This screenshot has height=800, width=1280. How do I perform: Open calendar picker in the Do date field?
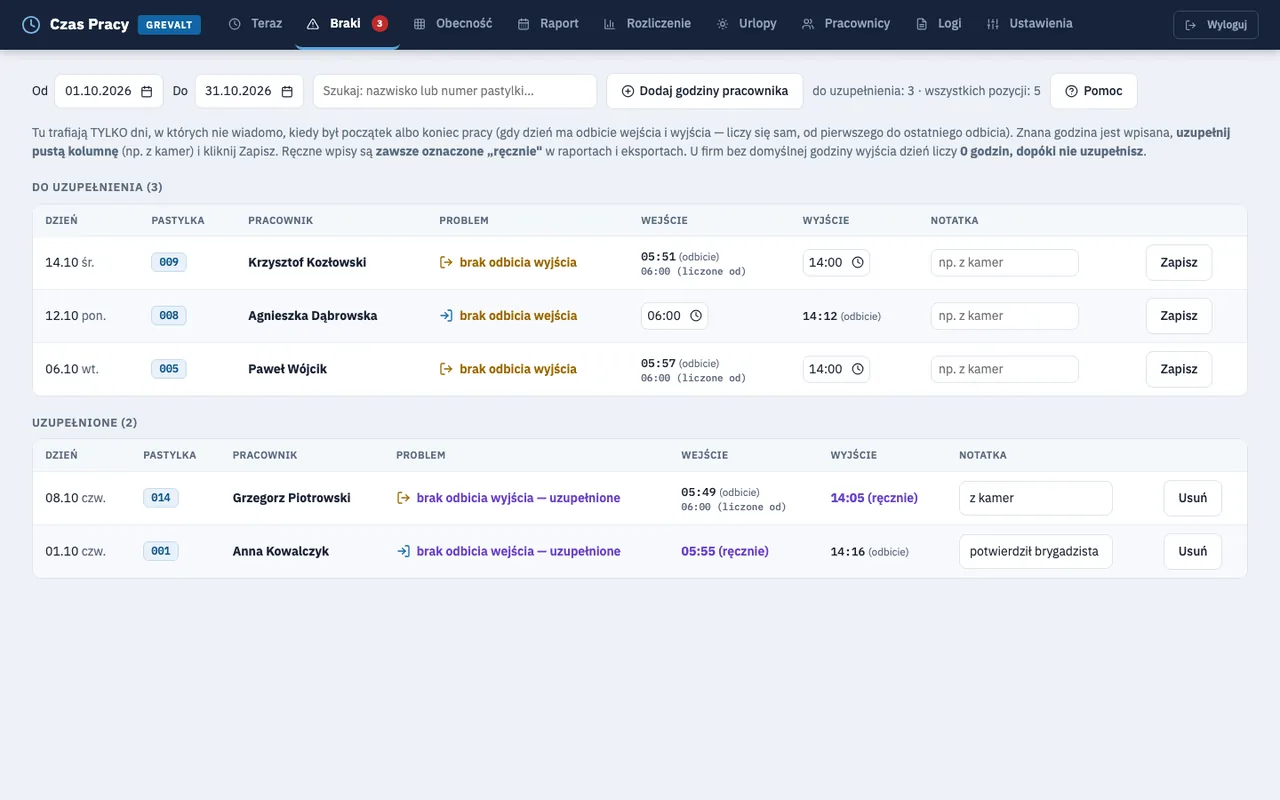[287, 91]
